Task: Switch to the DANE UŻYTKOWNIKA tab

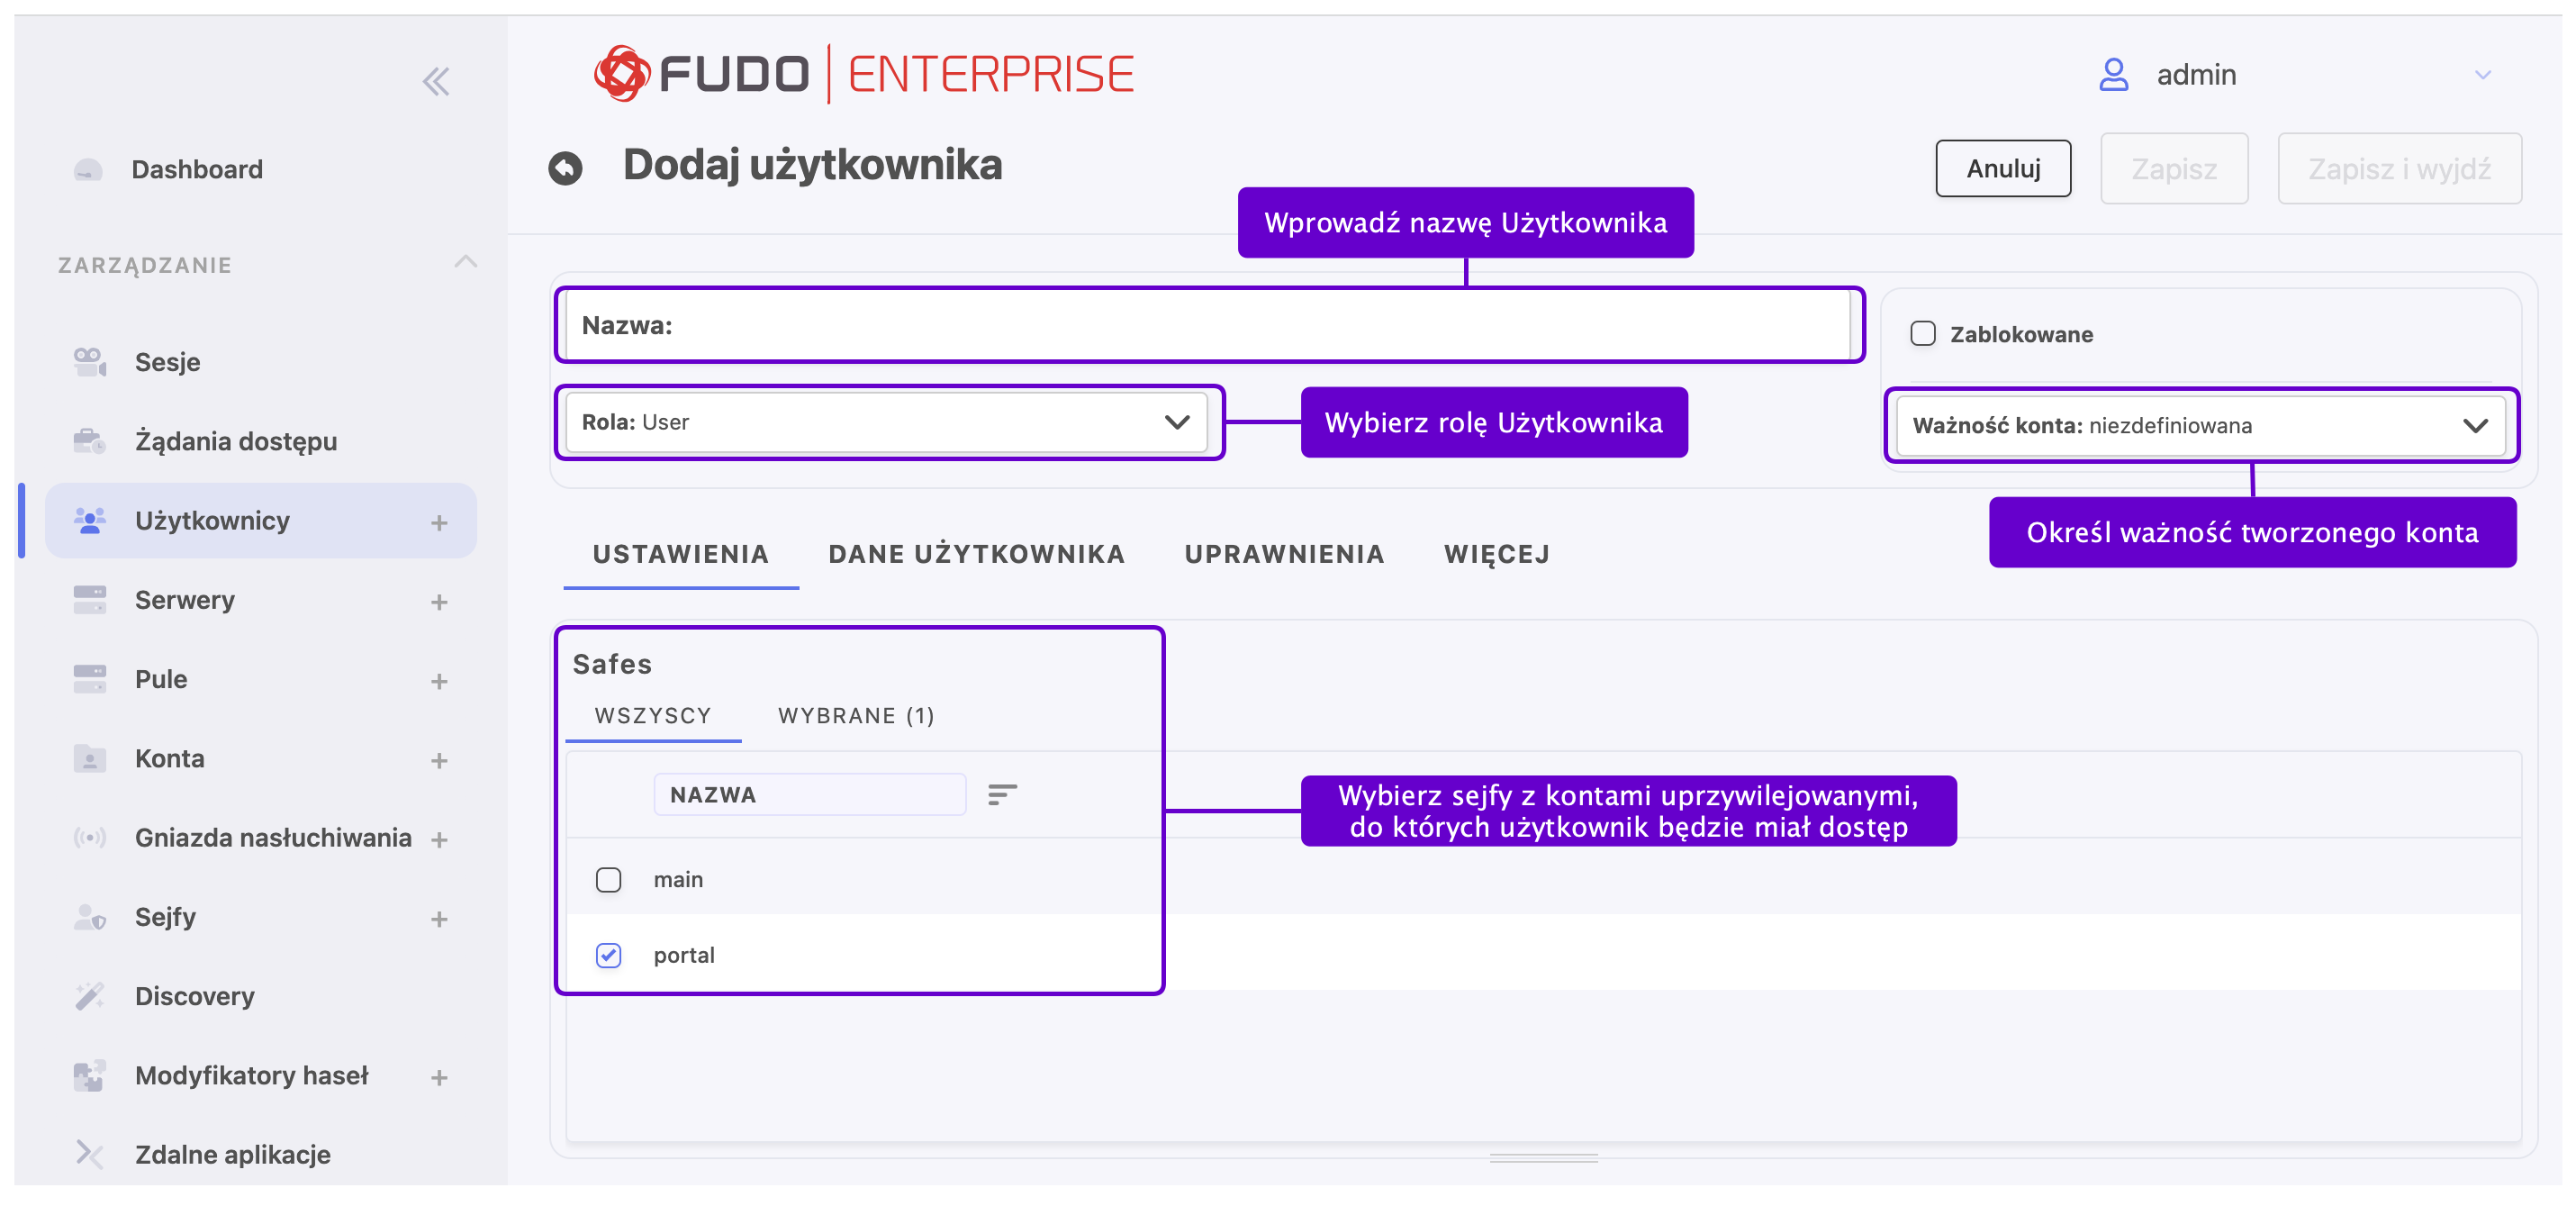Action: [976, 554]
